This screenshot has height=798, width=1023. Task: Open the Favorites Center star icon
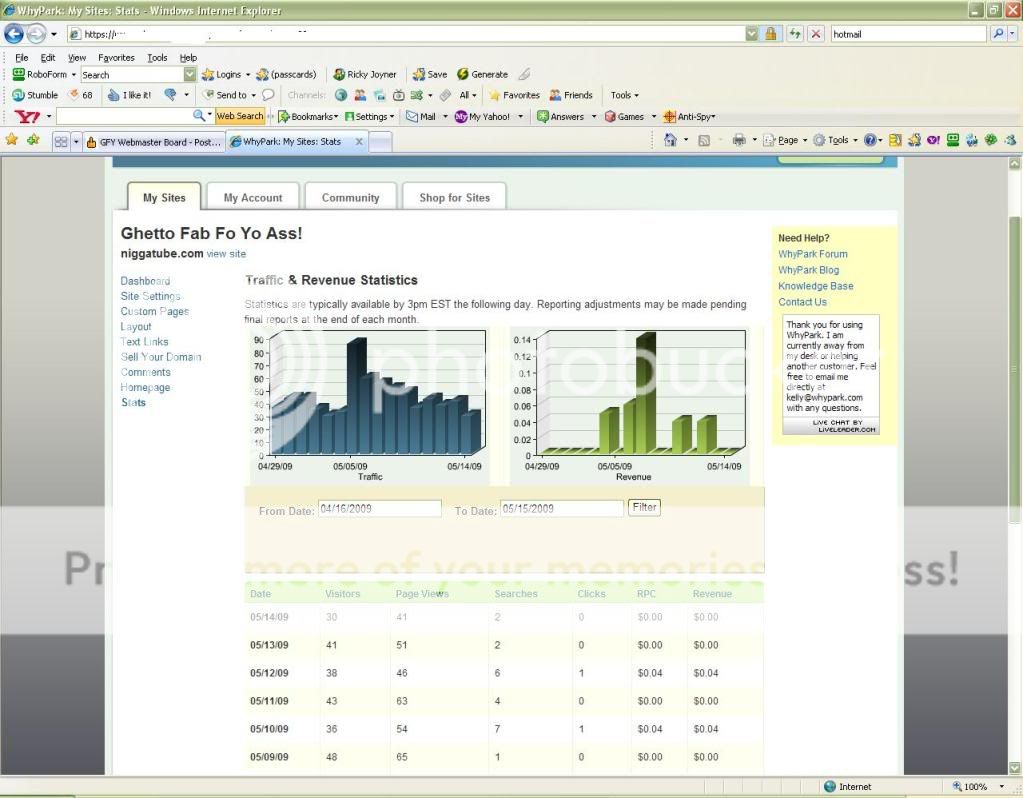12,141
